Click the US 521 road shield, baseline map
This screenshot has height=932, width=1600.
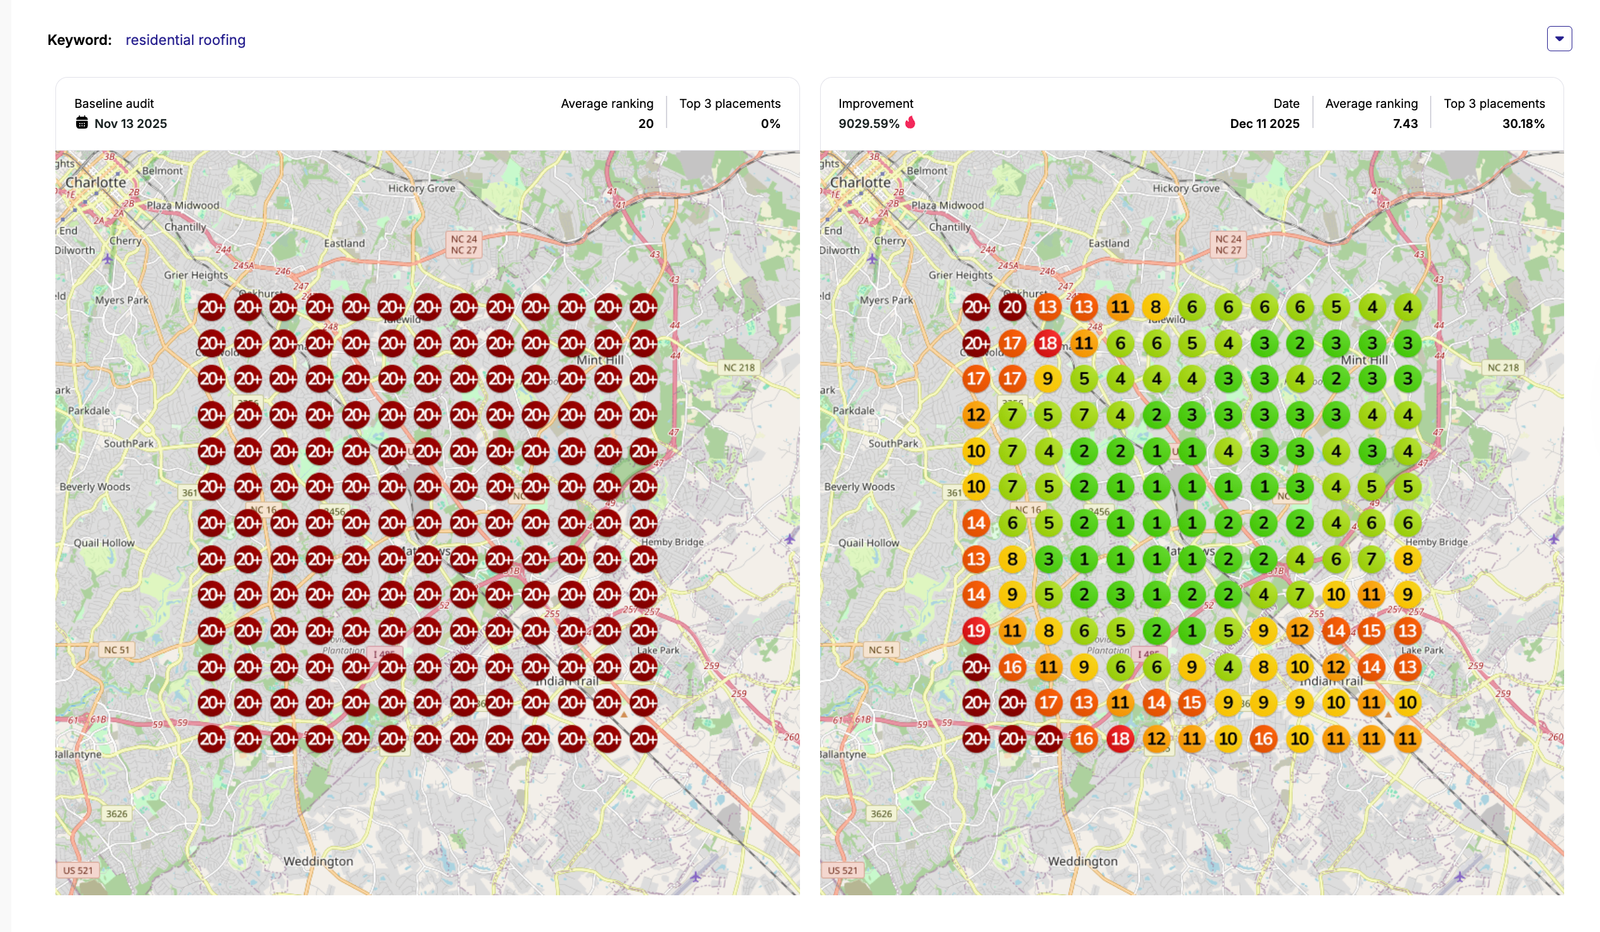pyautogui.click(x=78, y=870)
